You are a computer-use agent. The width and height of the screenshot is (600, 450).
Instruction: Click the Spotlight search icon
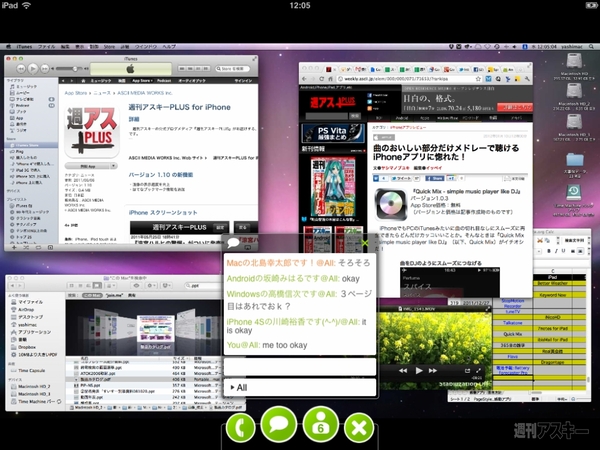(591, 47)
